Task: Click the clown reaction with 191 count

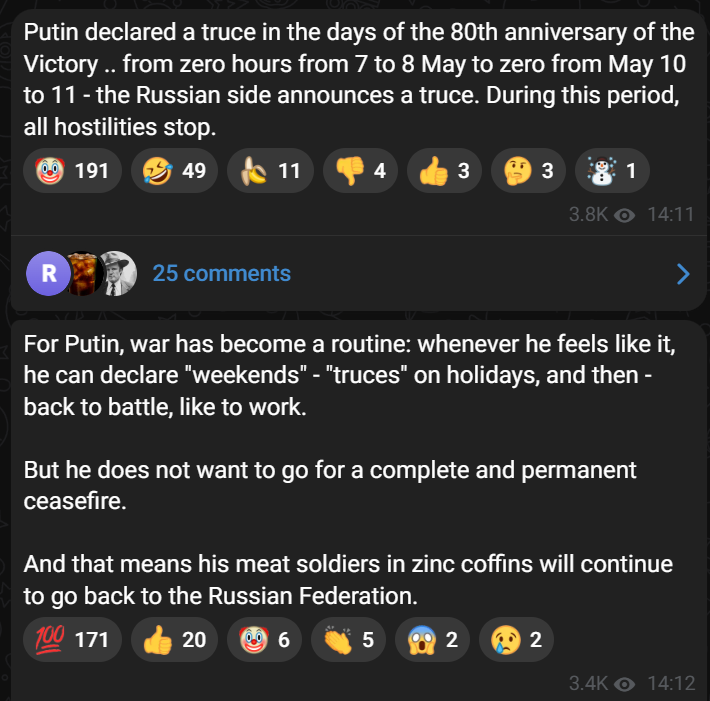Action: tap(73, 170)
